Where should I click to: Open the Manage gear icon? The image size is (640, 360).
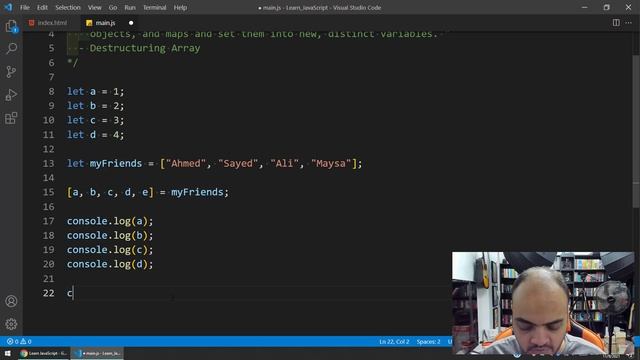pos(11,324)
